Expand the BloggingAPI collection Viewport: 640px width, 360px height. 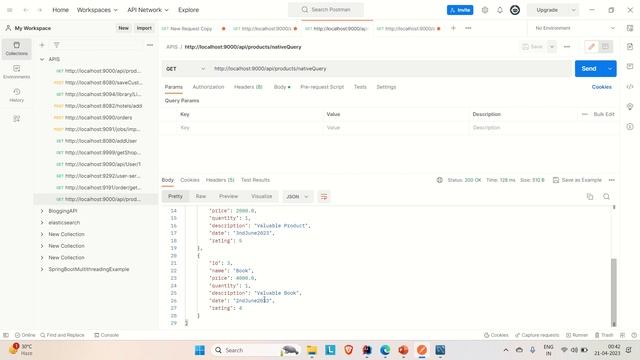tap(42, 211)
